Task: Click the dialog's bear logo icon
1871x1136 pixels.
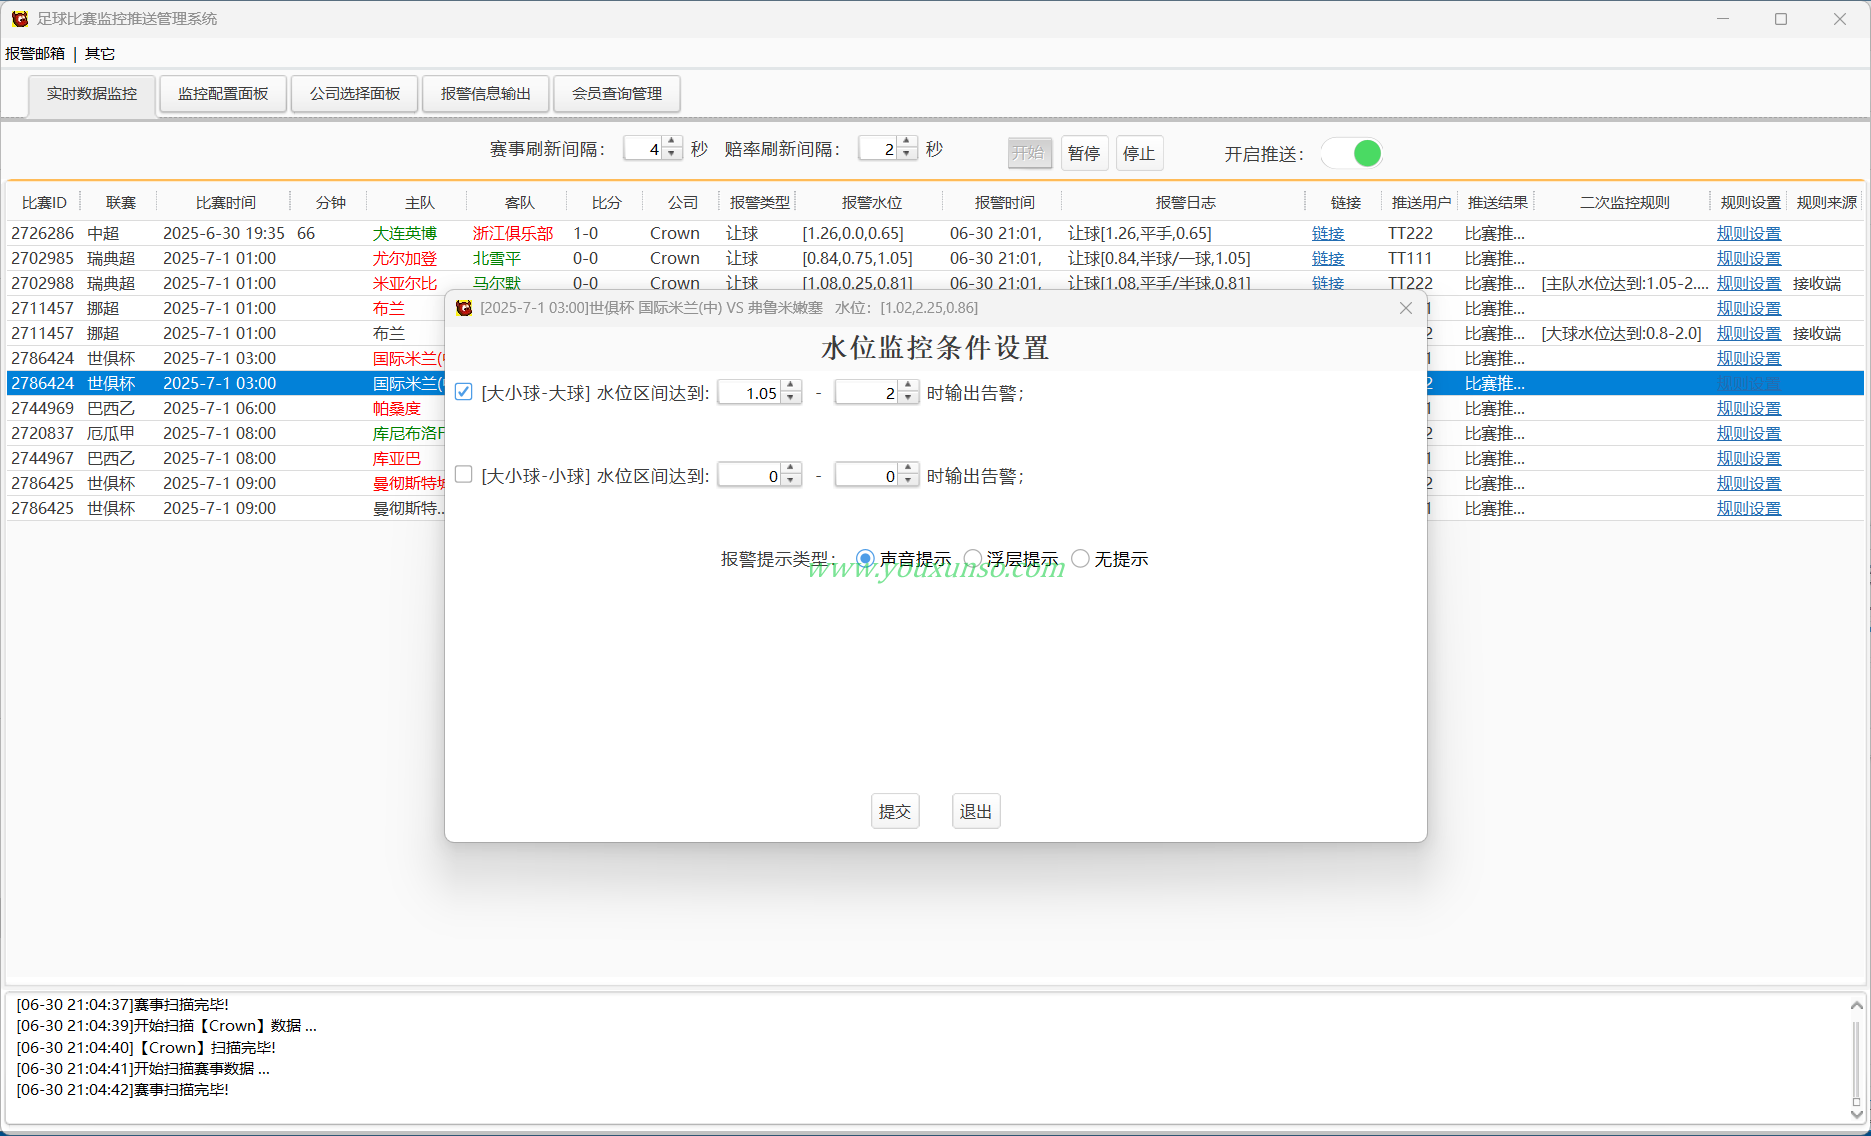Action: (x=464, y=308)
